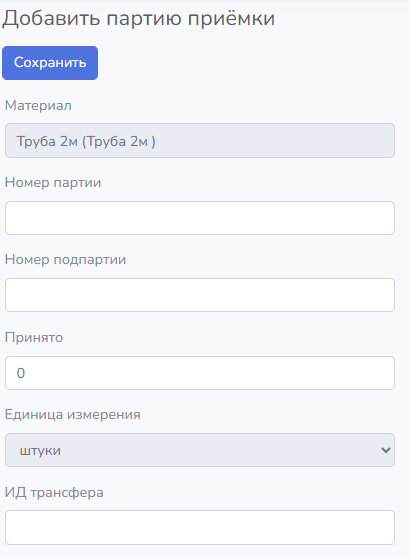
Task: Click the Принято label
Action: pyautogui.click(x=34, y=337)
